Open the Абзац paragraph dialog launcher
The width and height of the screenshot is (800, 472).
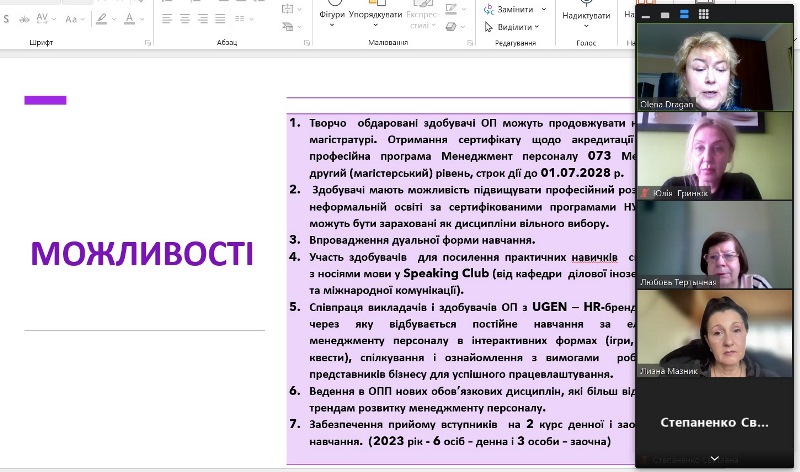click(308, 43)
